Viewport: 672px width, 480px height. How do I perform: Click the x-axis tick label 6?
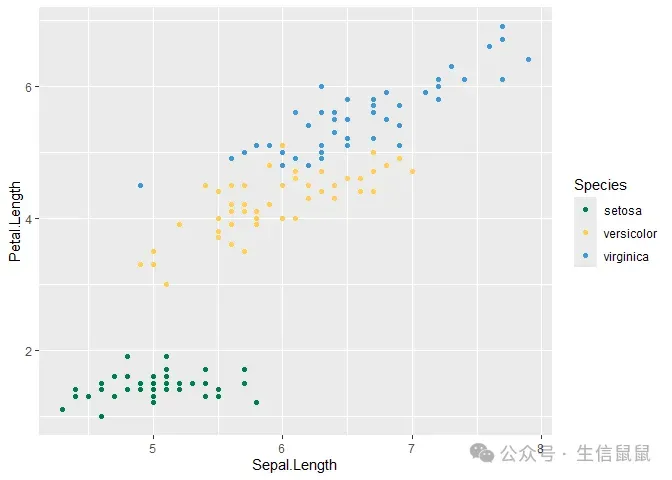[x=282, y=448]
